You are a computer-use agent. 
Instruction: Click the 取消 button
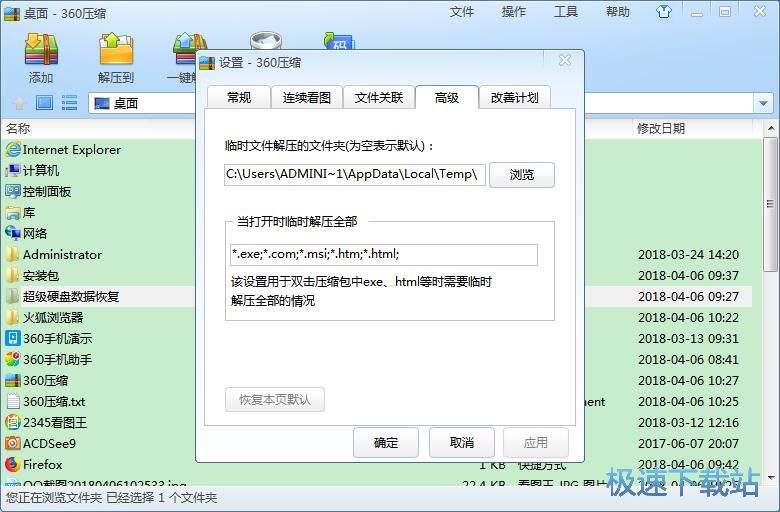[462, 442]
